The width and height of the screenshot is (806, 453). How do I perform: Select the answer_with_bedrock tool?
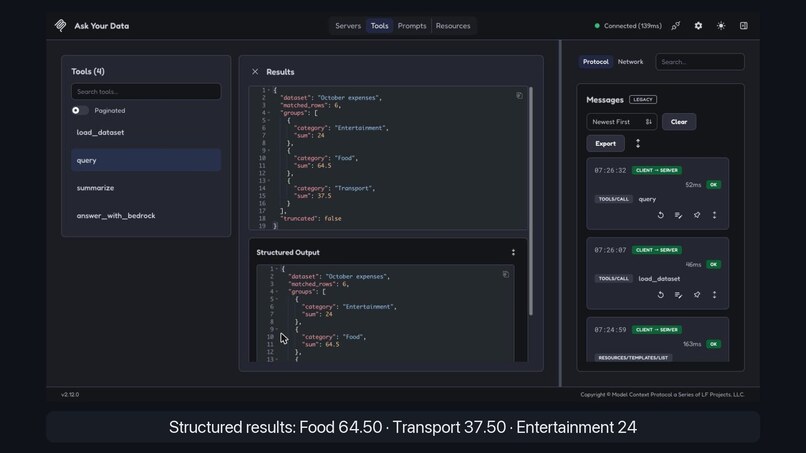point(146,215)
